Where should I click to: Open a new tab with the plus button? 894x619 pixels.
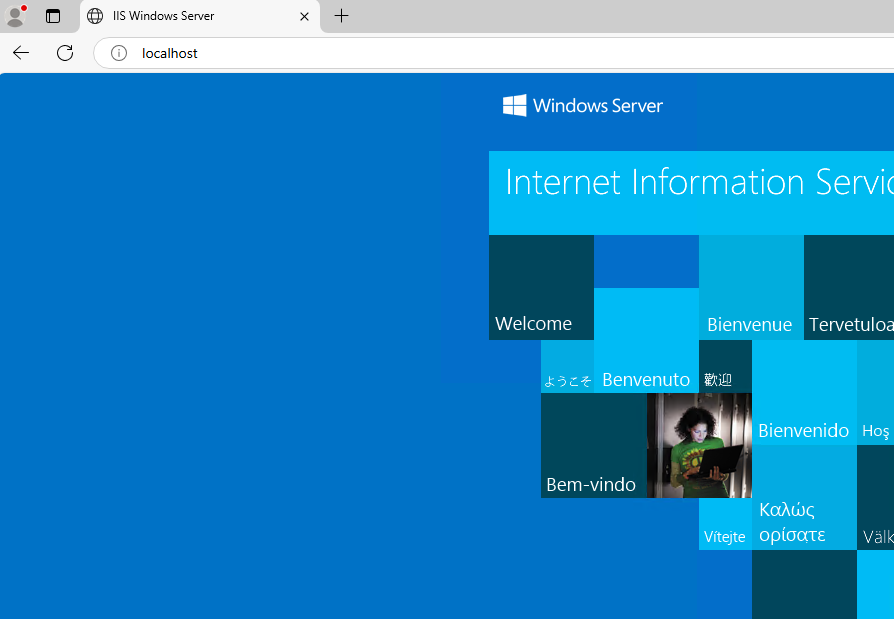tap(341, 16)
